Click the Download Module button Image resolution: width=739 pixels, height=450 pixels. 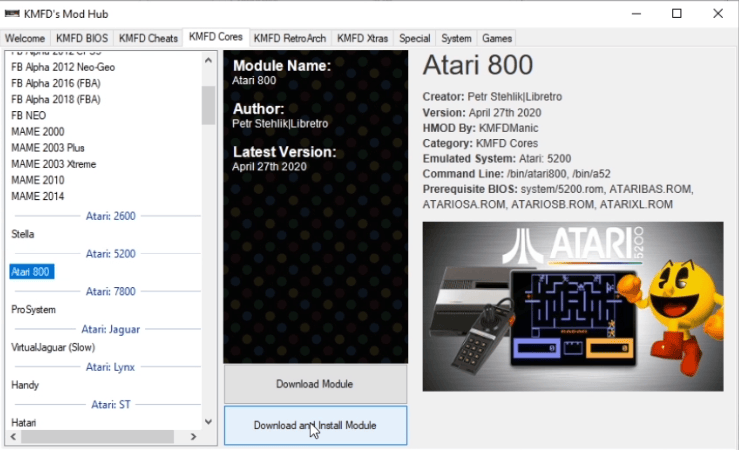pyautogui.click(x=315, y=384)
